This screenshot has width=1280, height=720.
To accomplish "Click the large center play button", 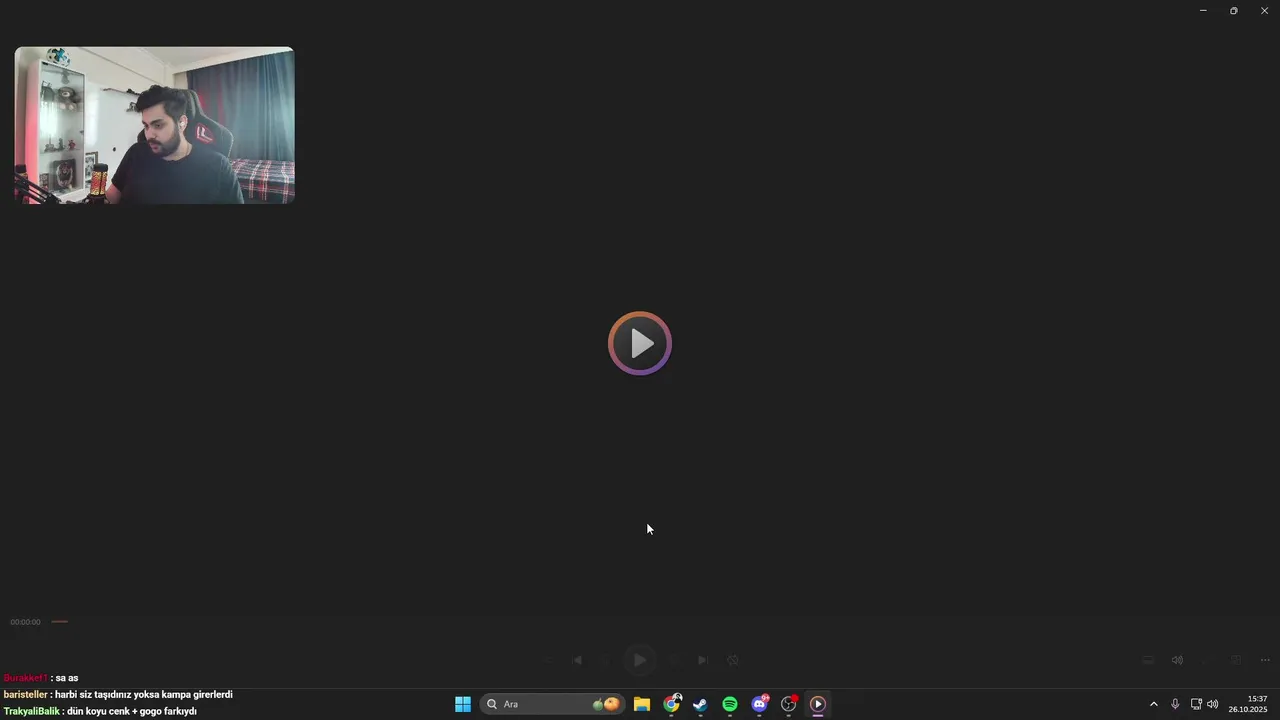I will click(x=640, y=343).
